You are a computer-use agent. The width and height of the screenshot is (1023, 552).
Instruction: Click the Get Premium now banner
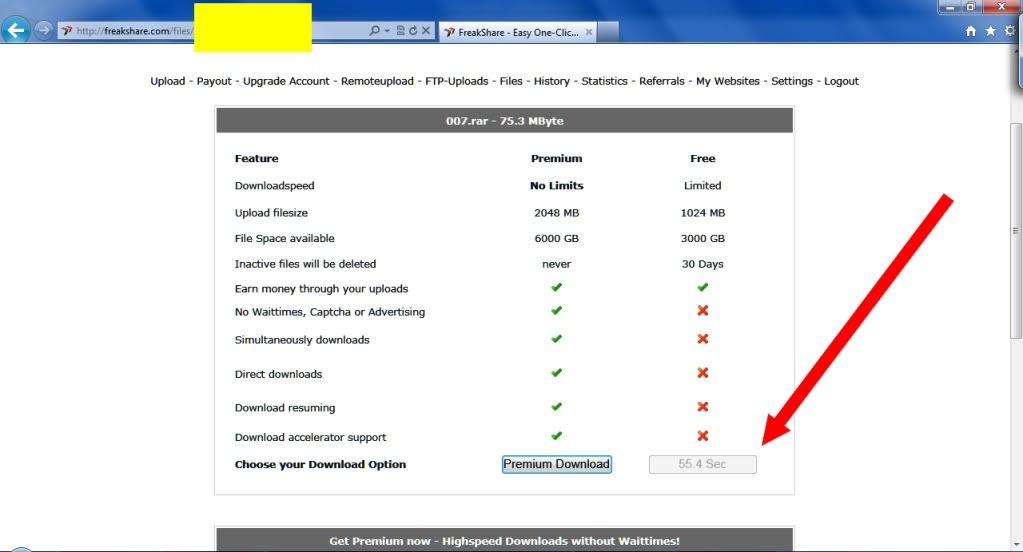tap(504, 540)
